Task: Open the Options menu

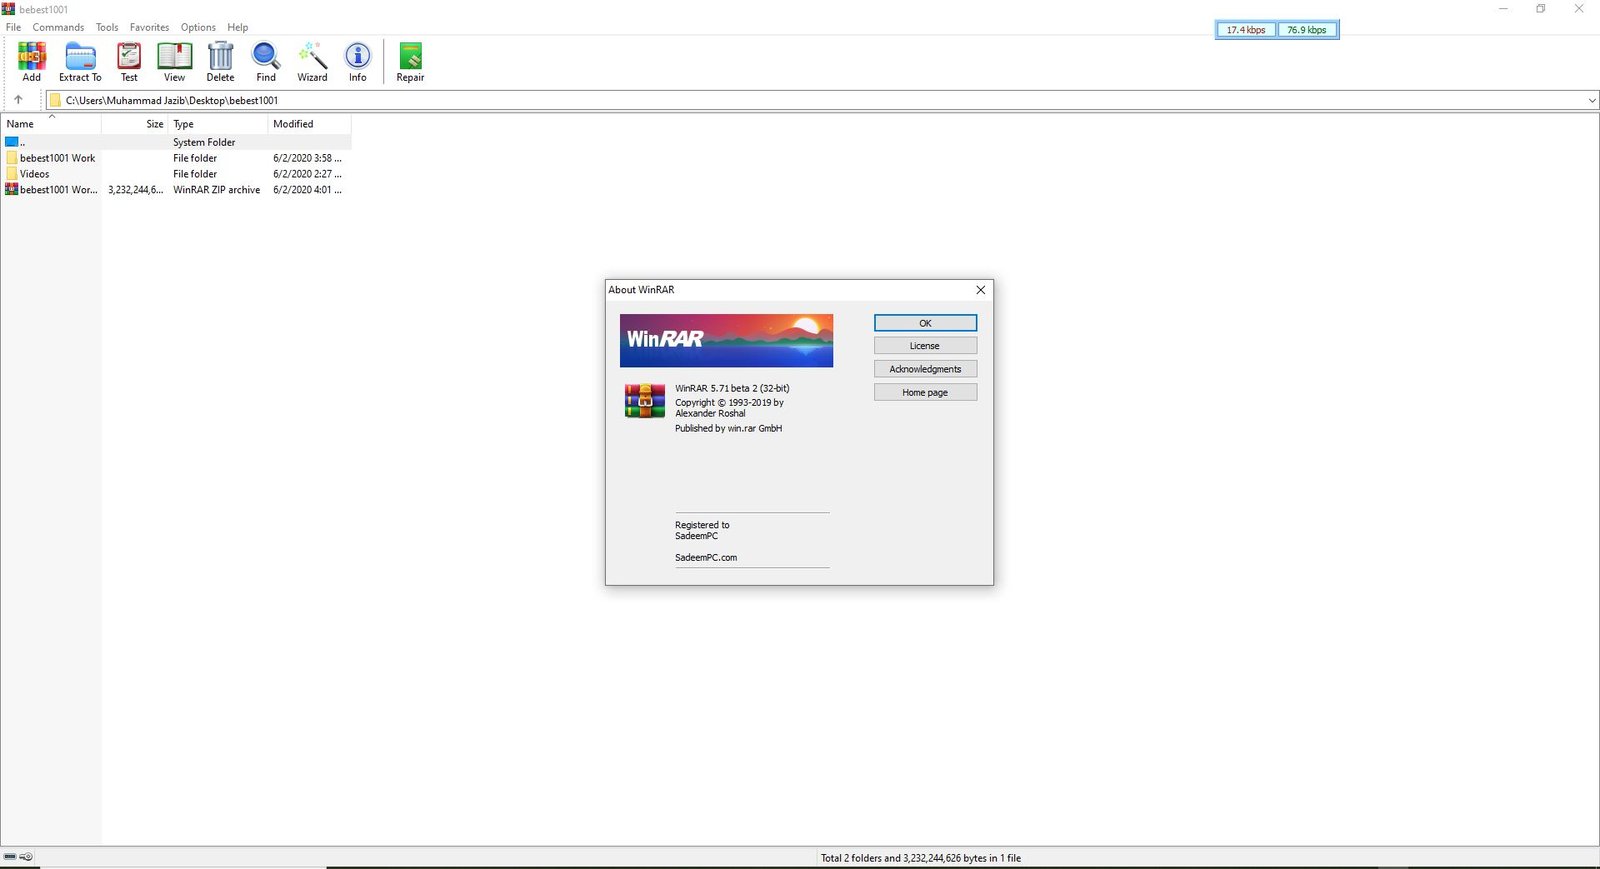Action: [198, 27]
